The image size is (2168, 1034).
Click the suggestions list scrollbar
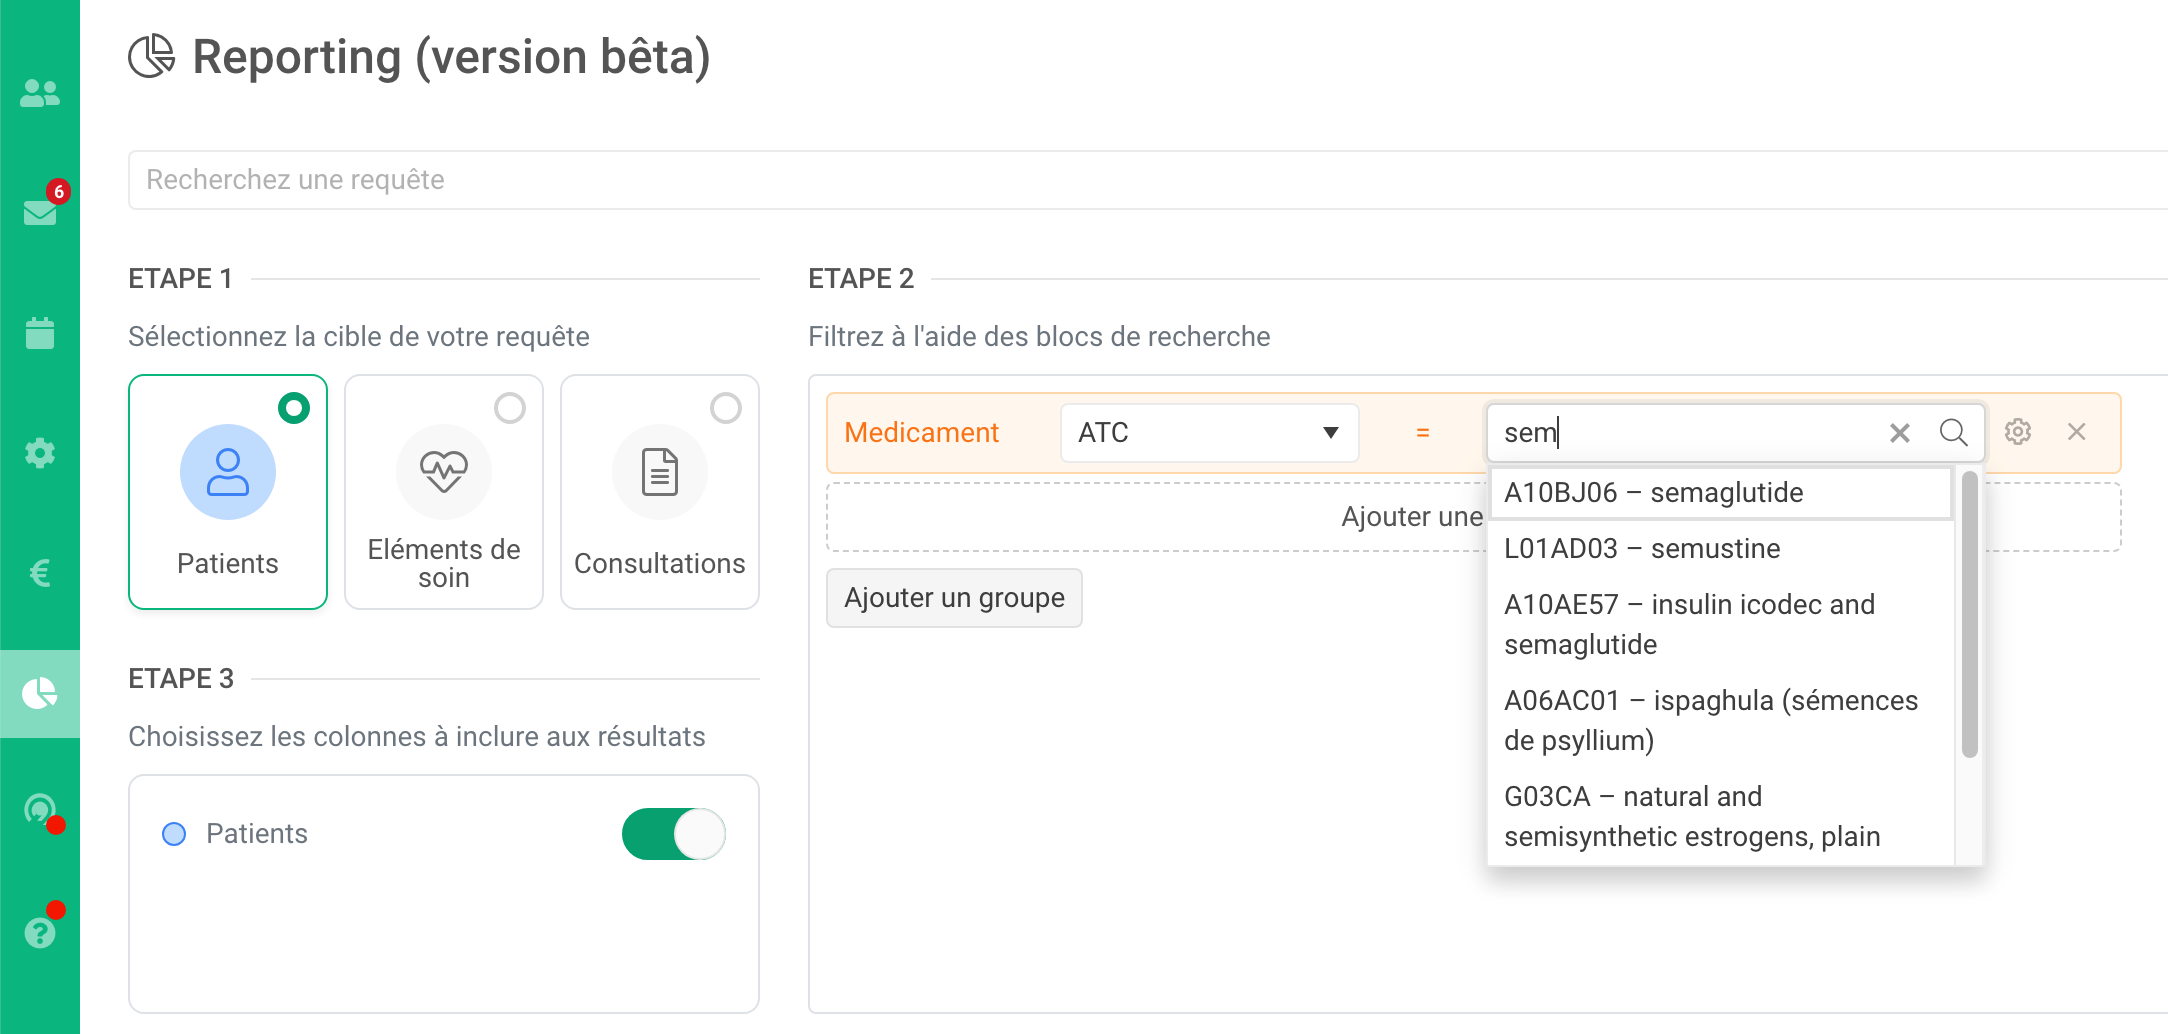pyautogui.click(x=1969, y=615)
